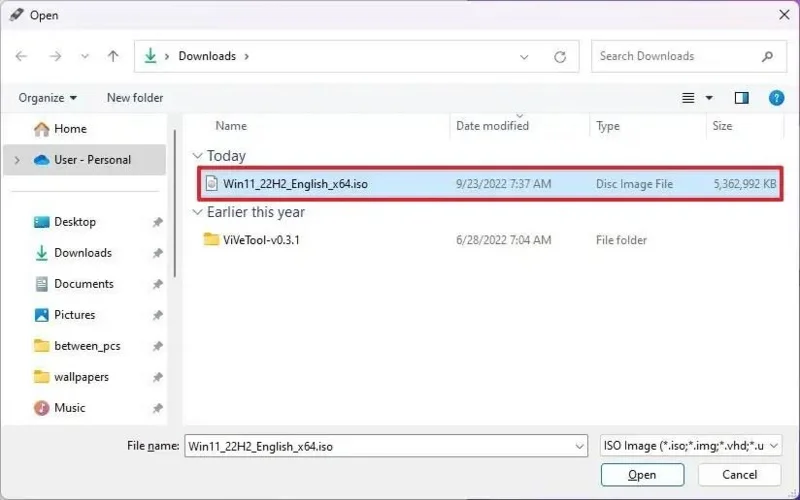Image resolution: width=800 pixels, height=500 pixels.
Task: Click the Downloads arrow icon in address bar
Action: pos(151,56)
